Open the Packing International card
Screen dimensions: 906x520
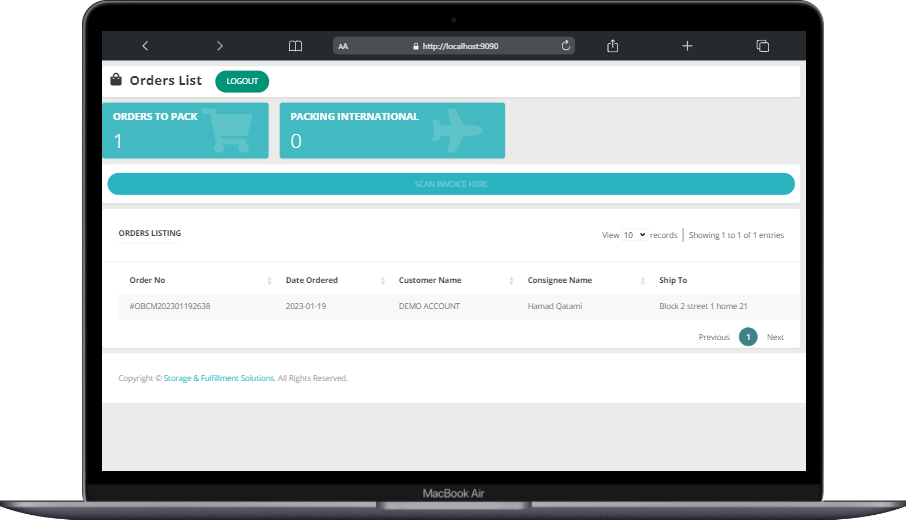[x=392, y=130]
